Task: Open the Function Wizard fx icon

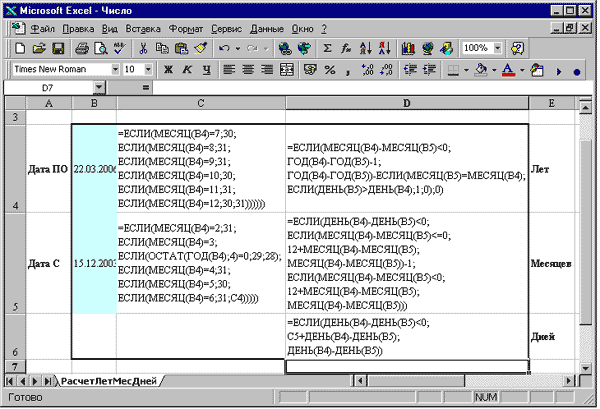Action: pyautogui.click(x=346, y=49)
